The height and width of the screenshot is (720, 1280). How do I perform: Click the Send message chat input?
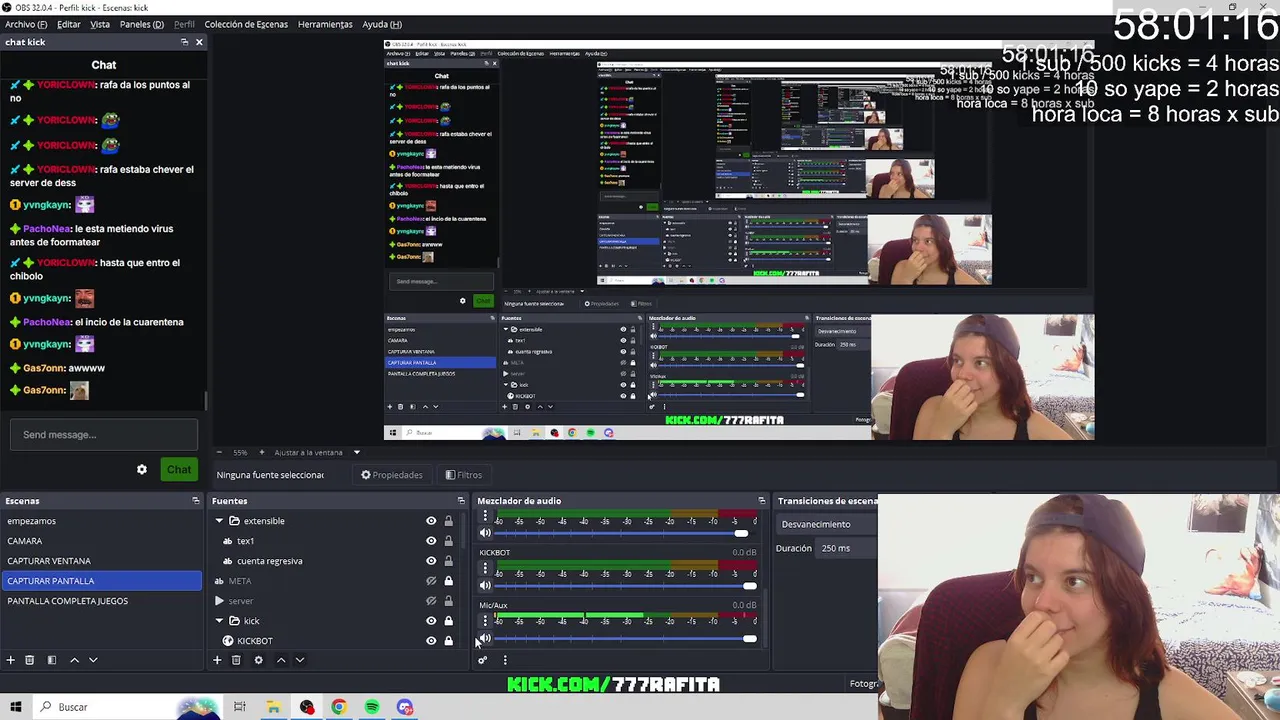pos(104,435)
